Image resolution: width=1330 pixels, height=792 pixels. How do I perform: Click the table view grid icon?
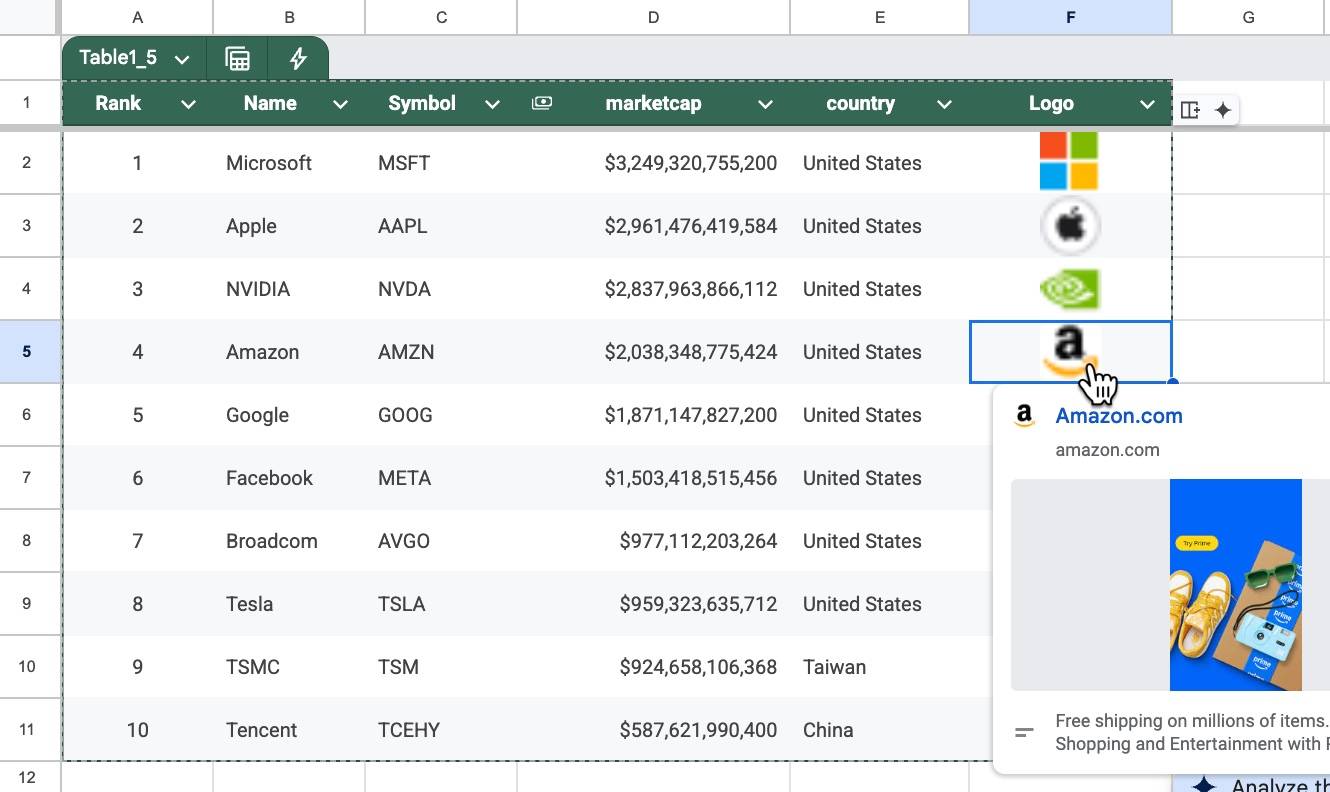(238, 58)
